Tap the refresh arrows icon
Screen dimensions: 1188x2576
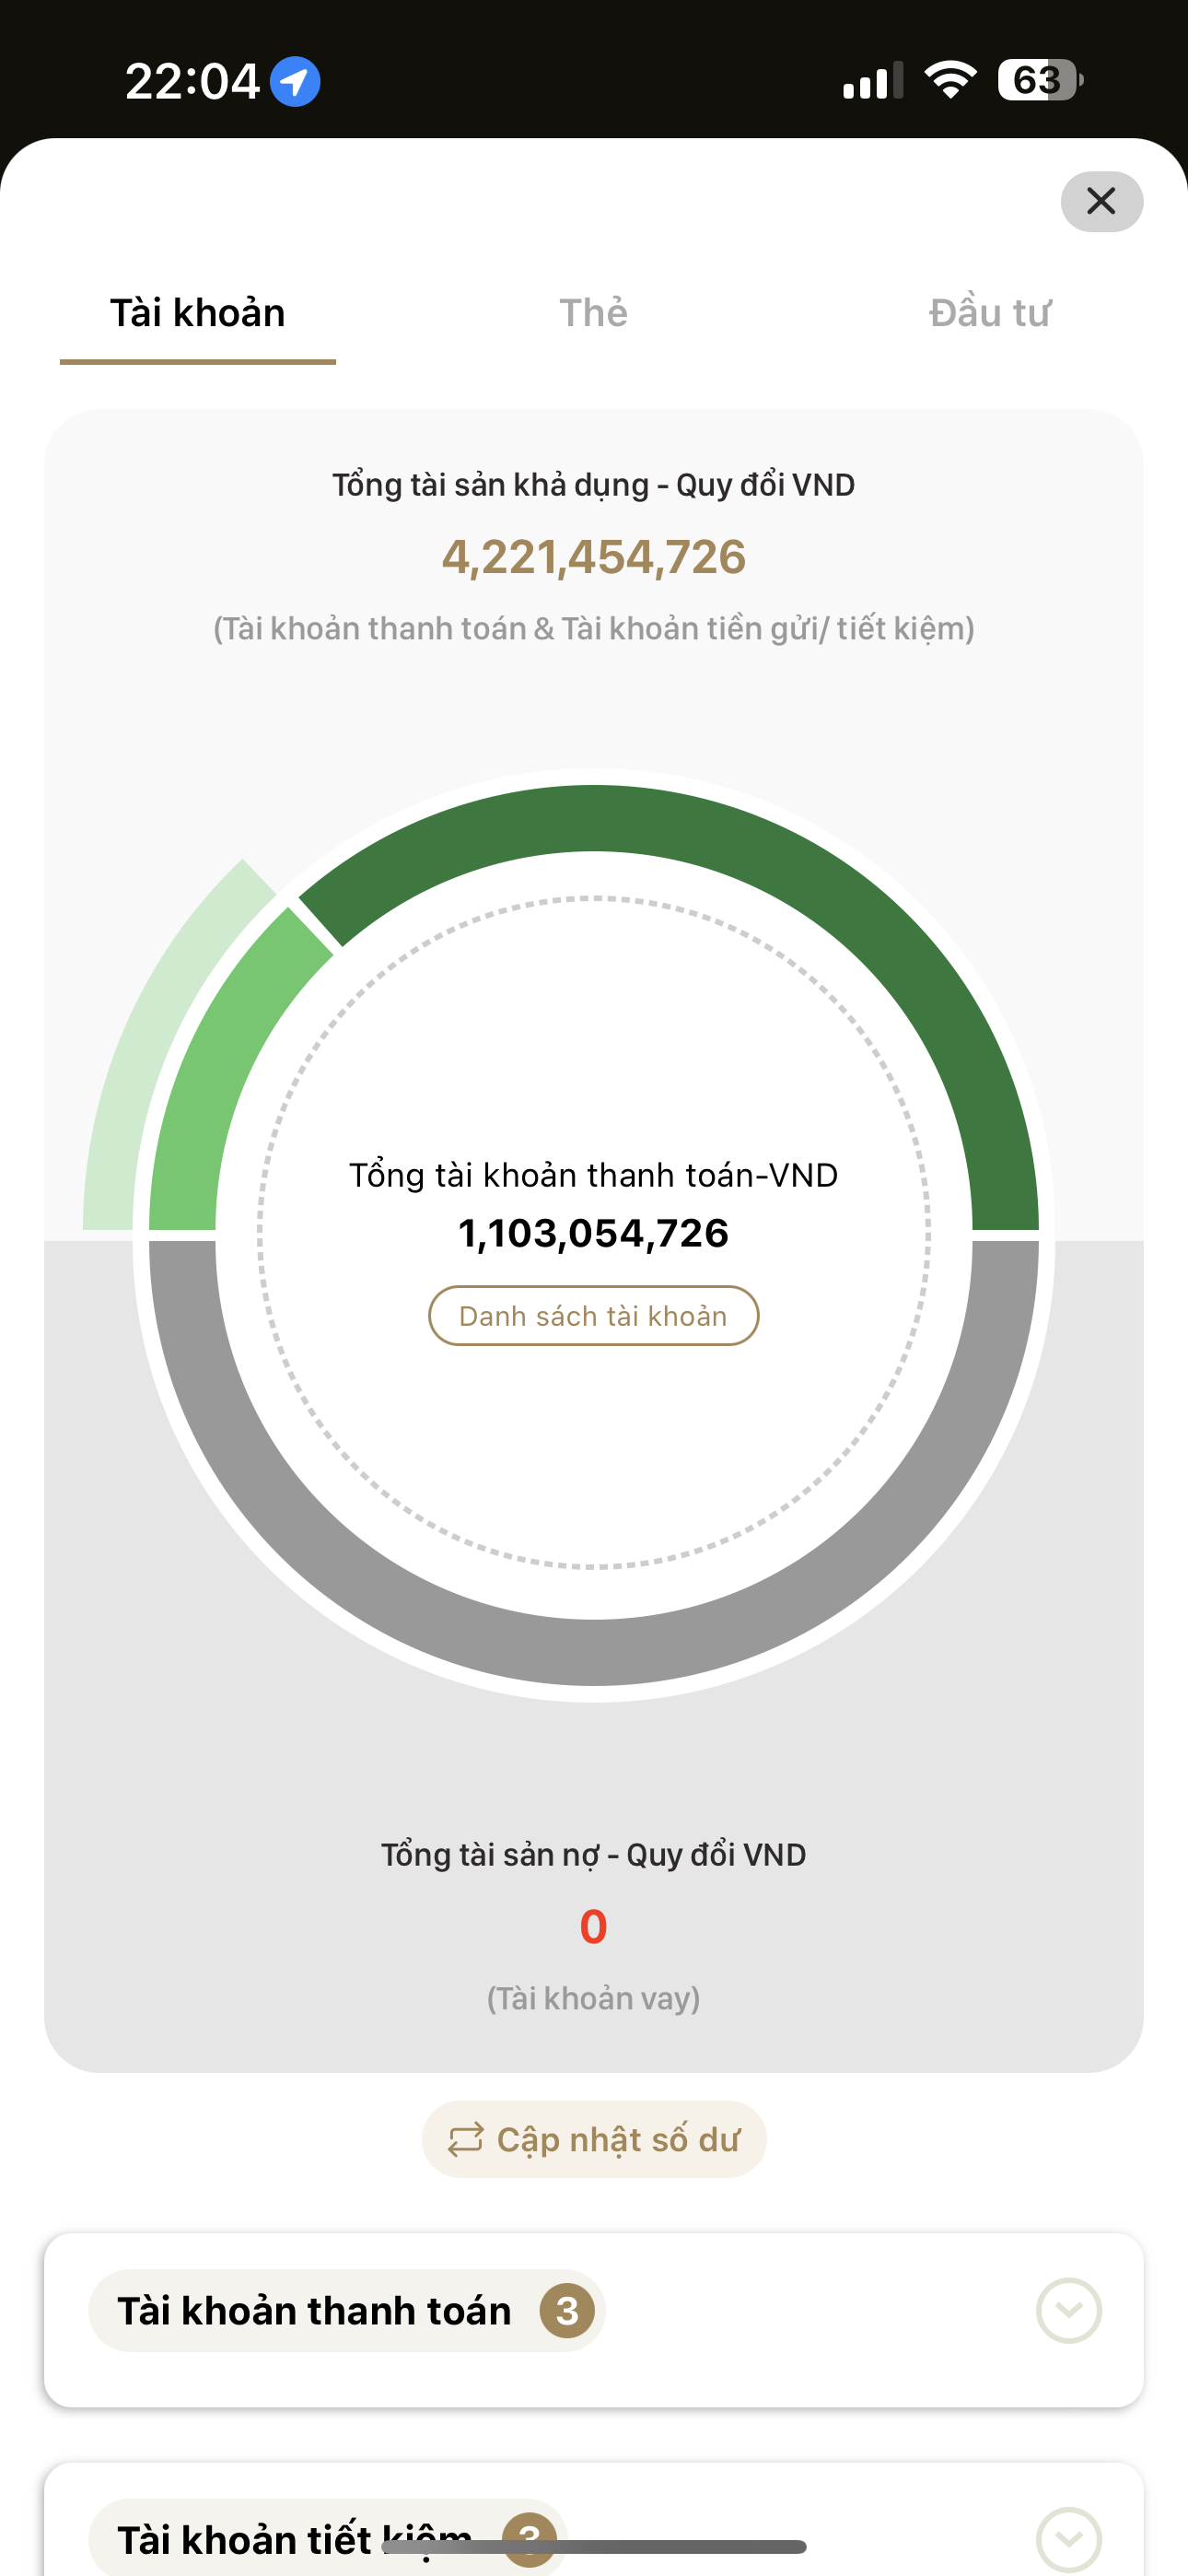(465, 2140)
